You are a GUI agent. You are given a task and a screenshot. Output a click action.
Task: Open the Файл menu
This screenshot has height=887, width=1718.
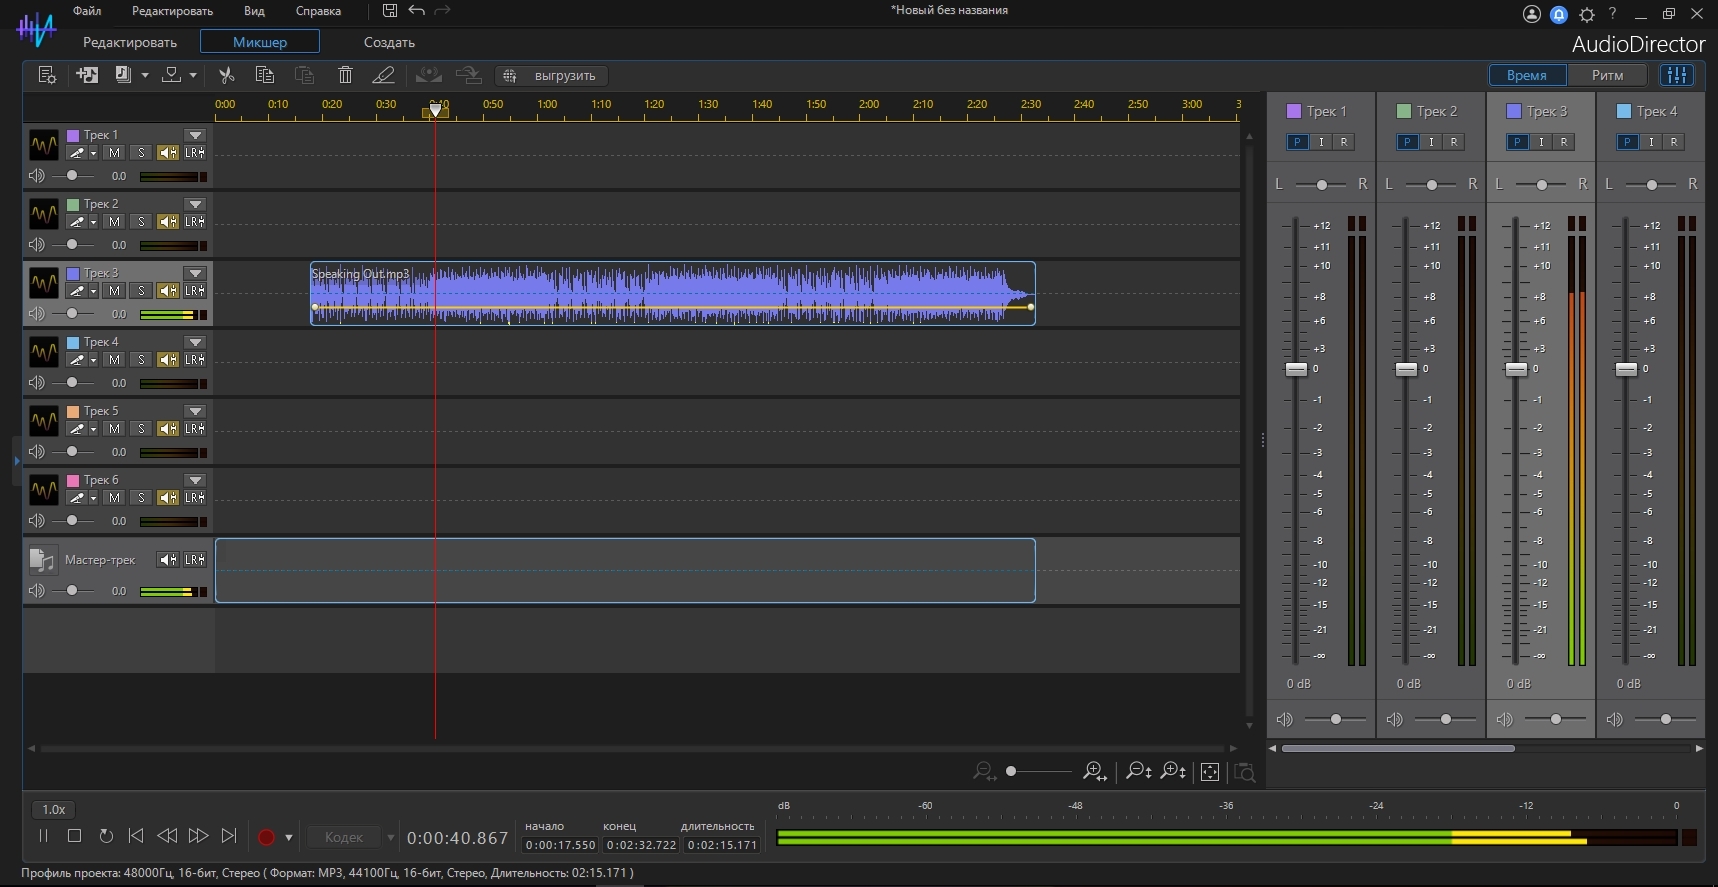coord(87,11)
